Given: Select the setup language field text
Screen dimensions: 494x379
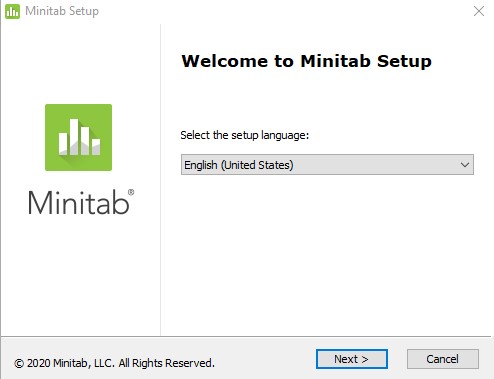Looking at the screenshot, I should click(x=239, y=165).
